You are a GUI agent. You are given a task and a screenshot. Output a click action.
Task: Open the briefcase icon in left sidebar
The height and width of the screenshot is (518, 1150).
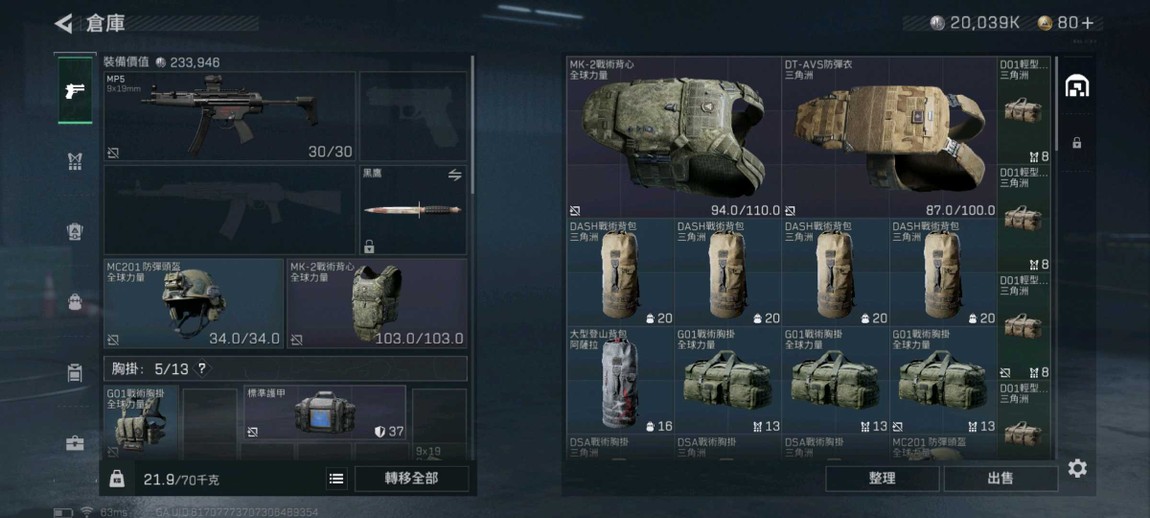coord(75,443)
